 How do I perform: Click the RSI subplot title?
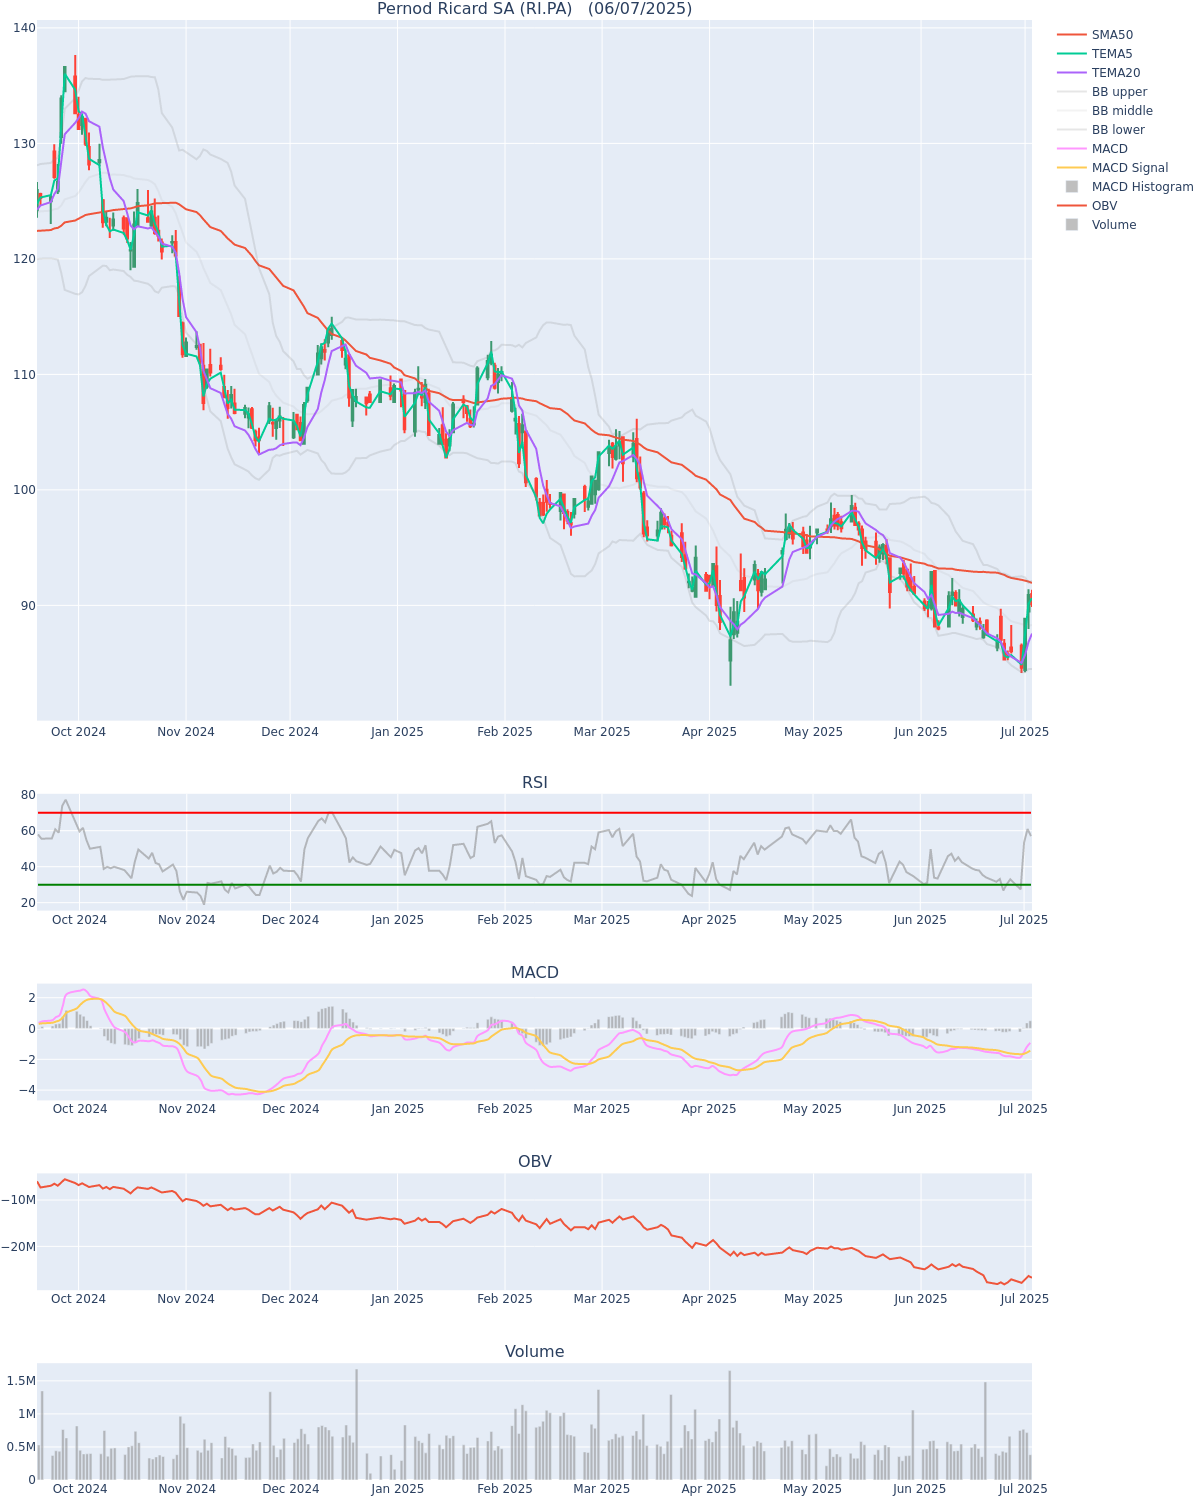(534, 783)
